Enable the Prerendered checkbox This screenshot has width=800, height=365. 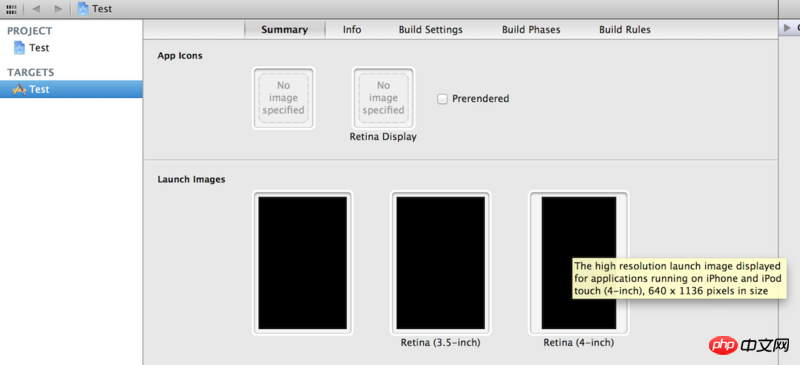coord(442,99)
